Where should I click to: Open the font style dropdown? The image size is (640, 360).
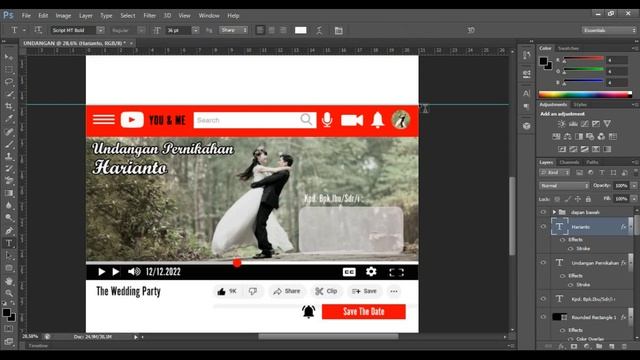point(141,30)
